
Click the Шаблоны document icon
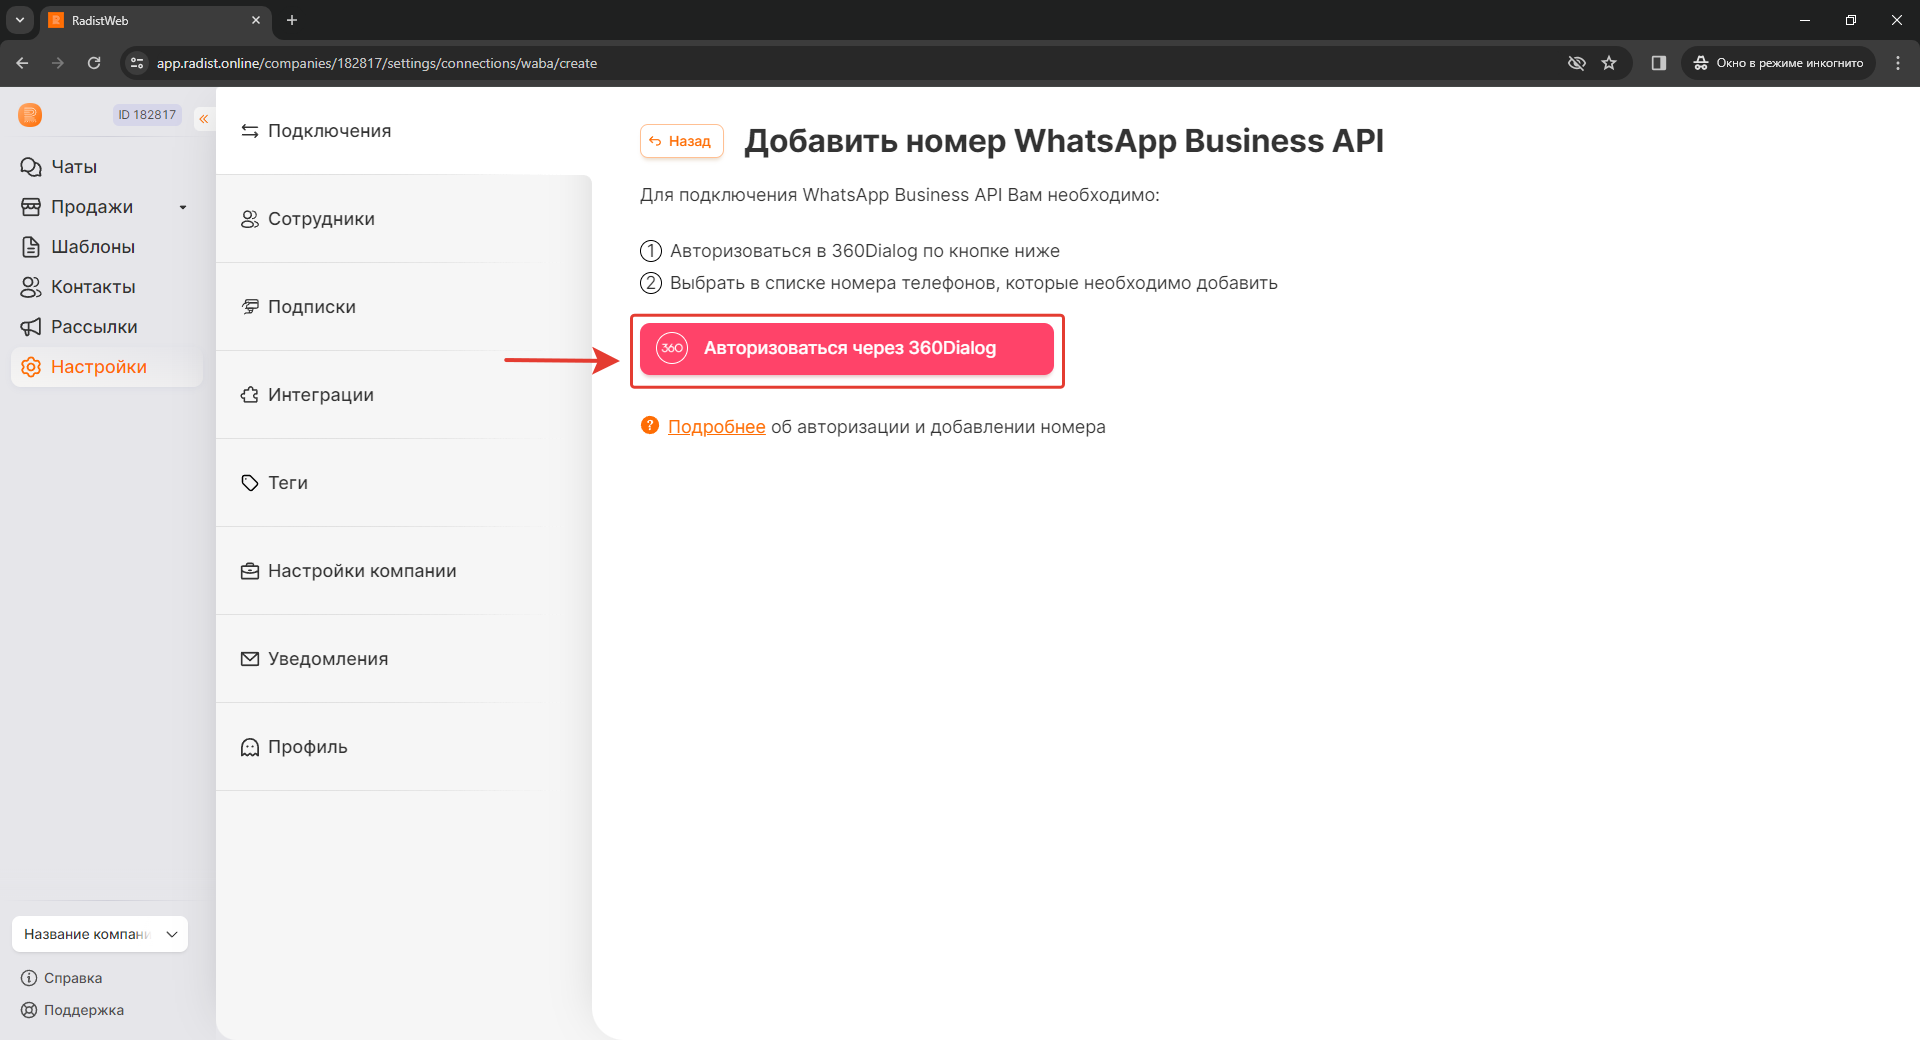[x=31, y=247]
